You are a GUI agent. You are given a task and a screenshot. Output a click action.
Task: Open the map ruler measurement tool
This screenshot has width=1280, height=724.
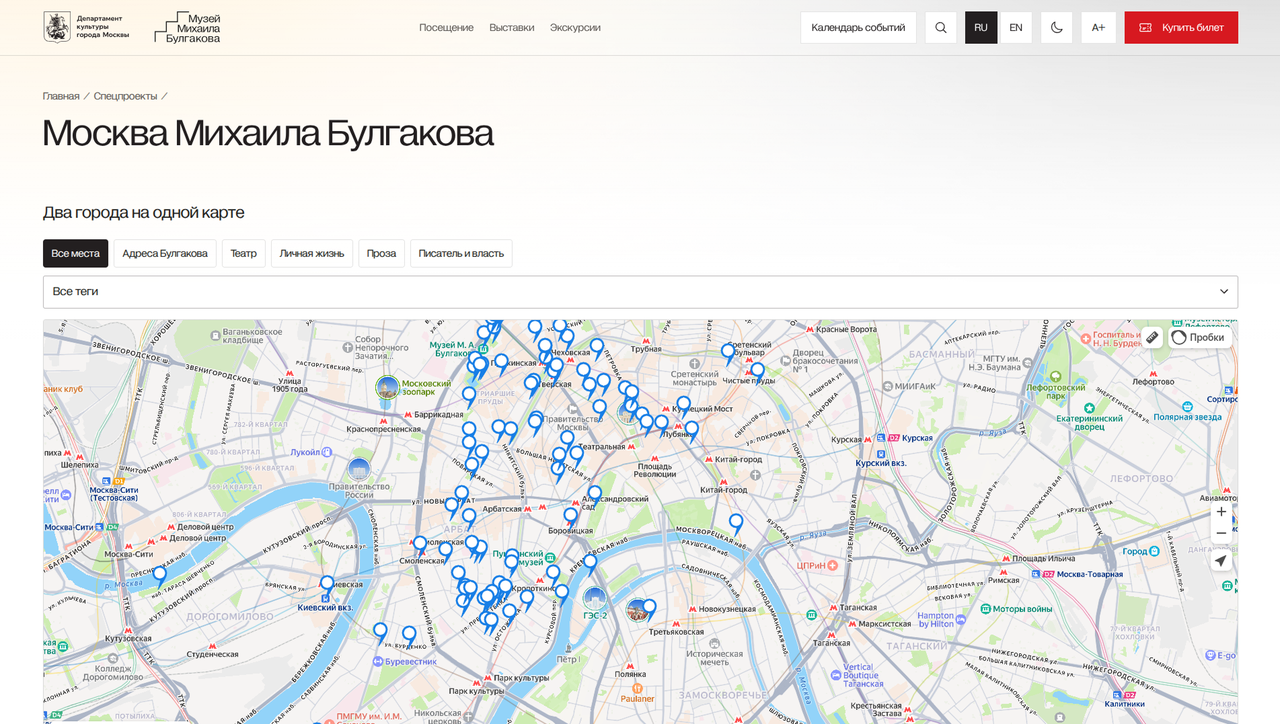point(1151,337)
